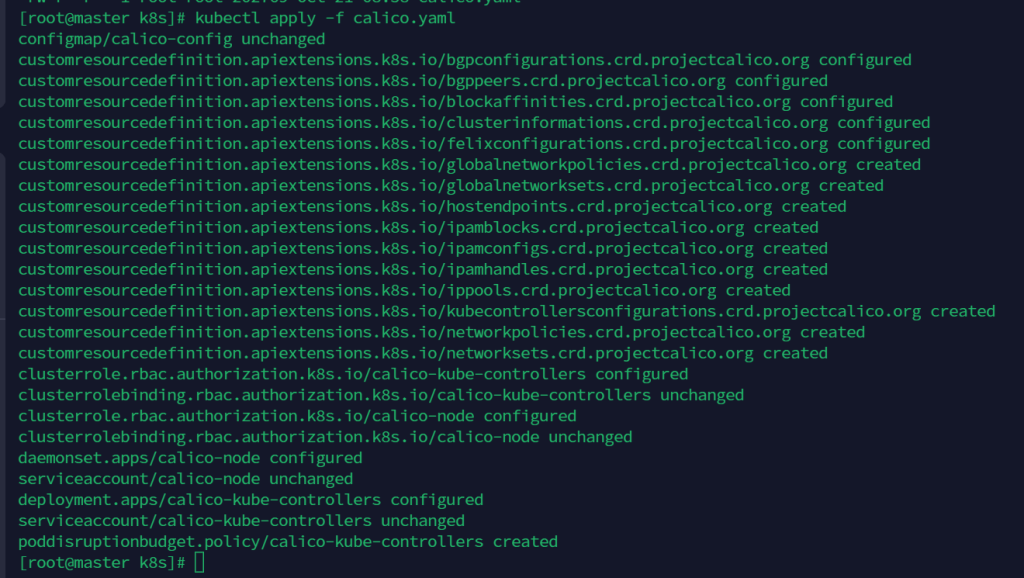
Task: Click the poddisruptionbudget.policy/calico-kube-controllers created line
Action: (288, 542)
